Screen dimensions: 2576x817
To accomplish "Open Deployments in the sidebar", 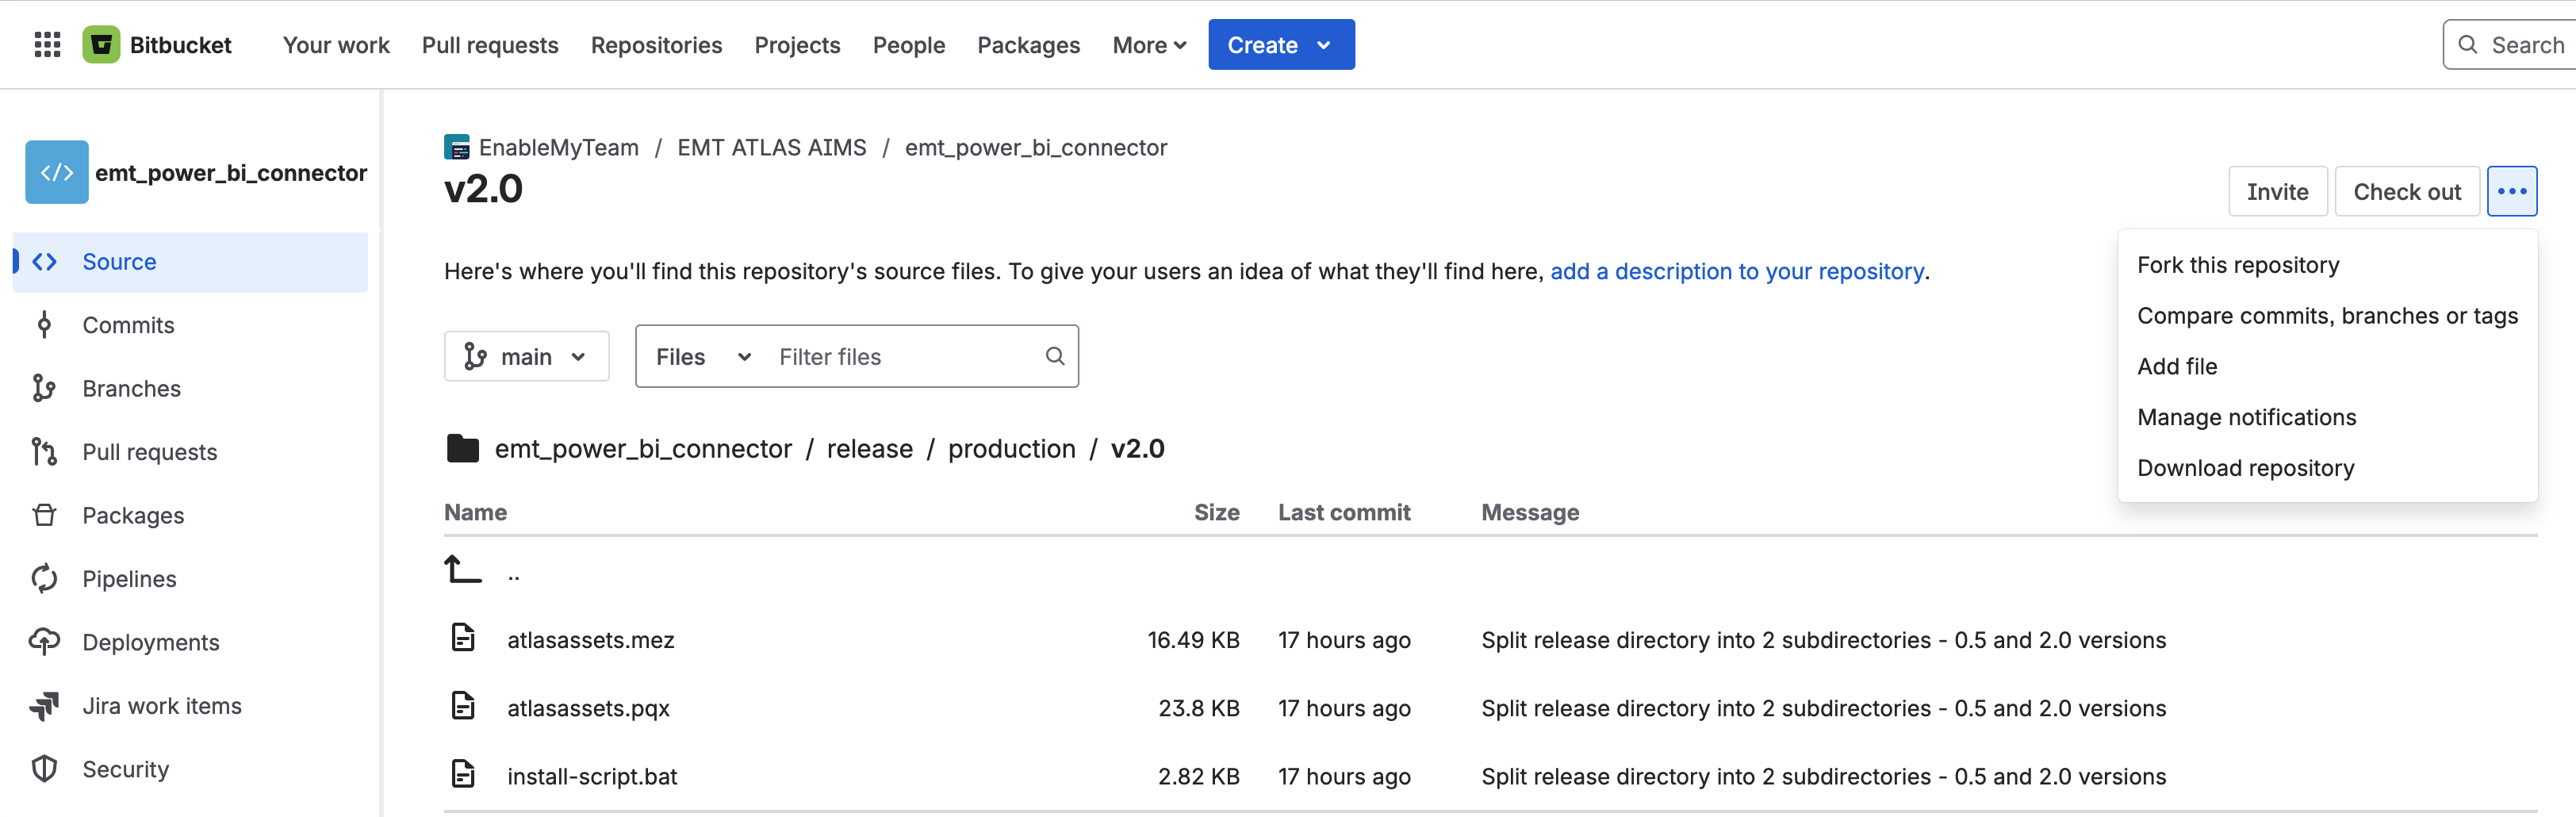I will [x=150, y=642].
